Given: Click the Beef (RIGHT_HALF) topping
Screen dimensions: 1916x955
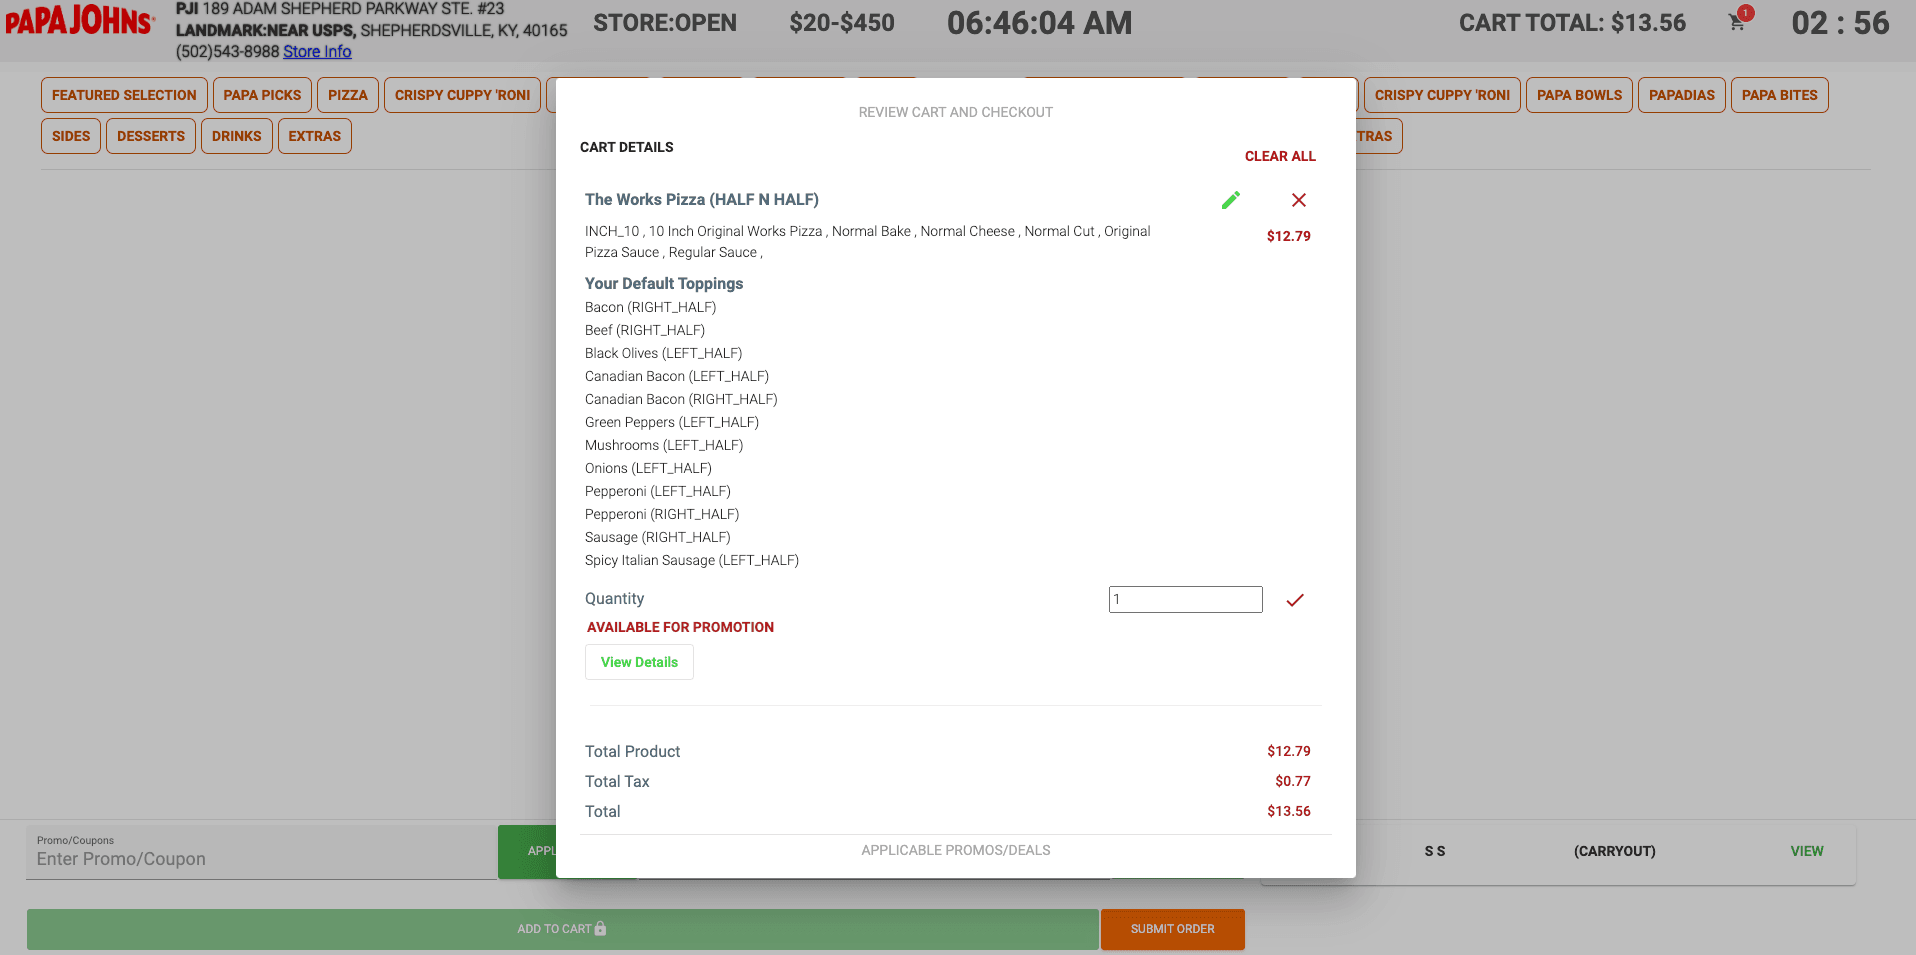Looking at the screenshot, I should point(645,330).
